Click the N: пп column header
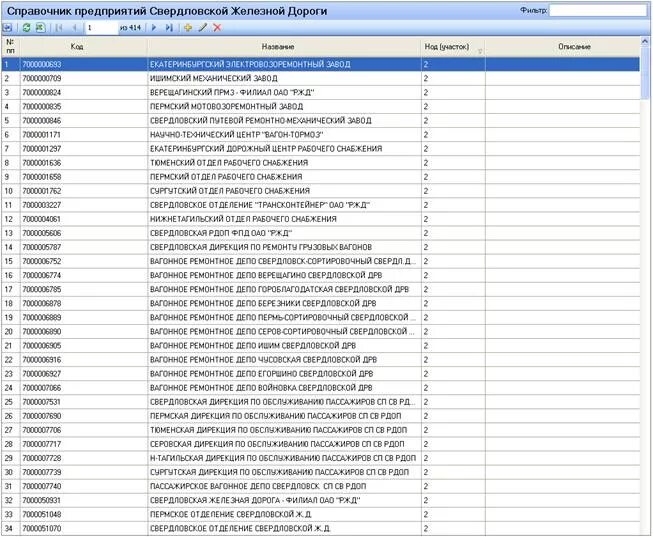Viewport: 653px width, 537px height. [10, 47]
